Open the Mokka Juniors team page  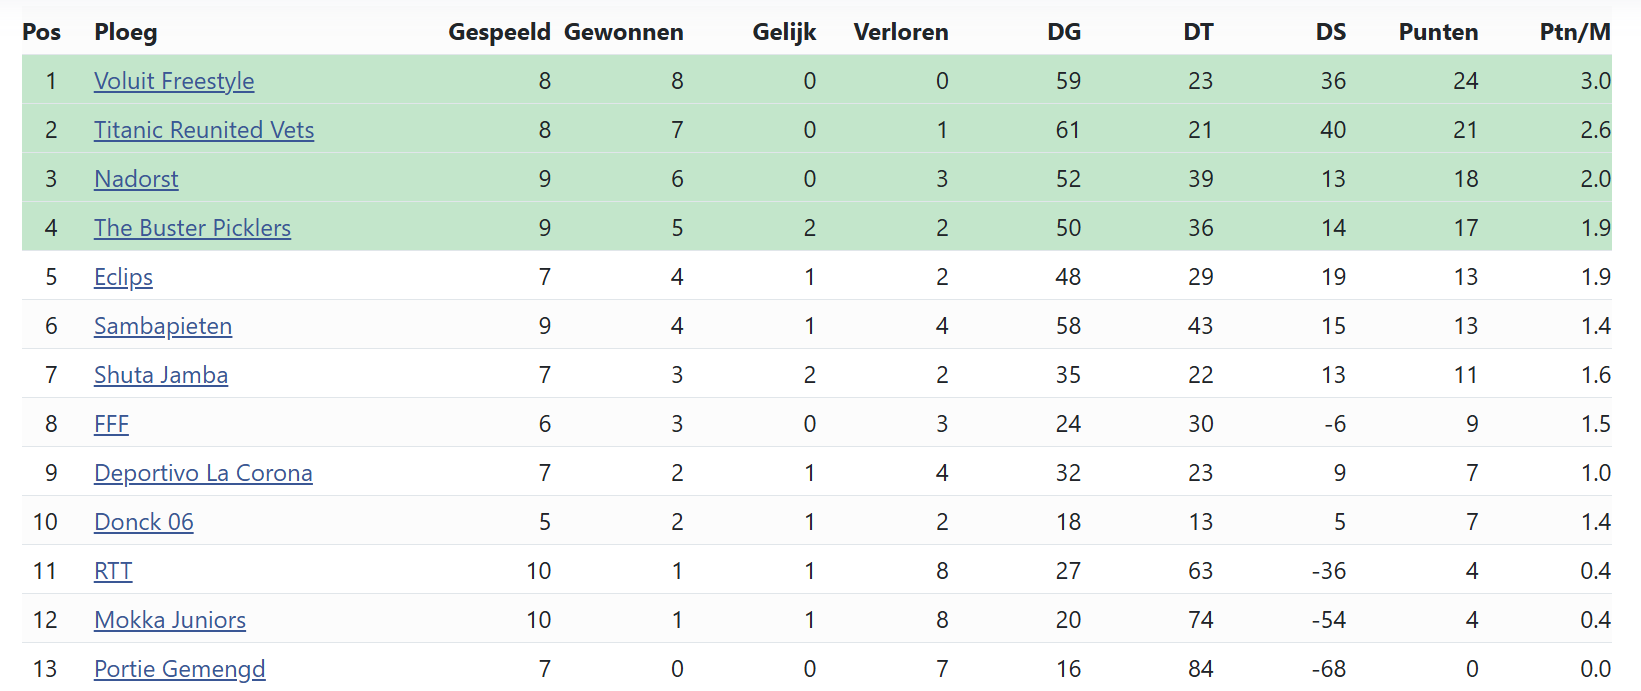(170, 620)
